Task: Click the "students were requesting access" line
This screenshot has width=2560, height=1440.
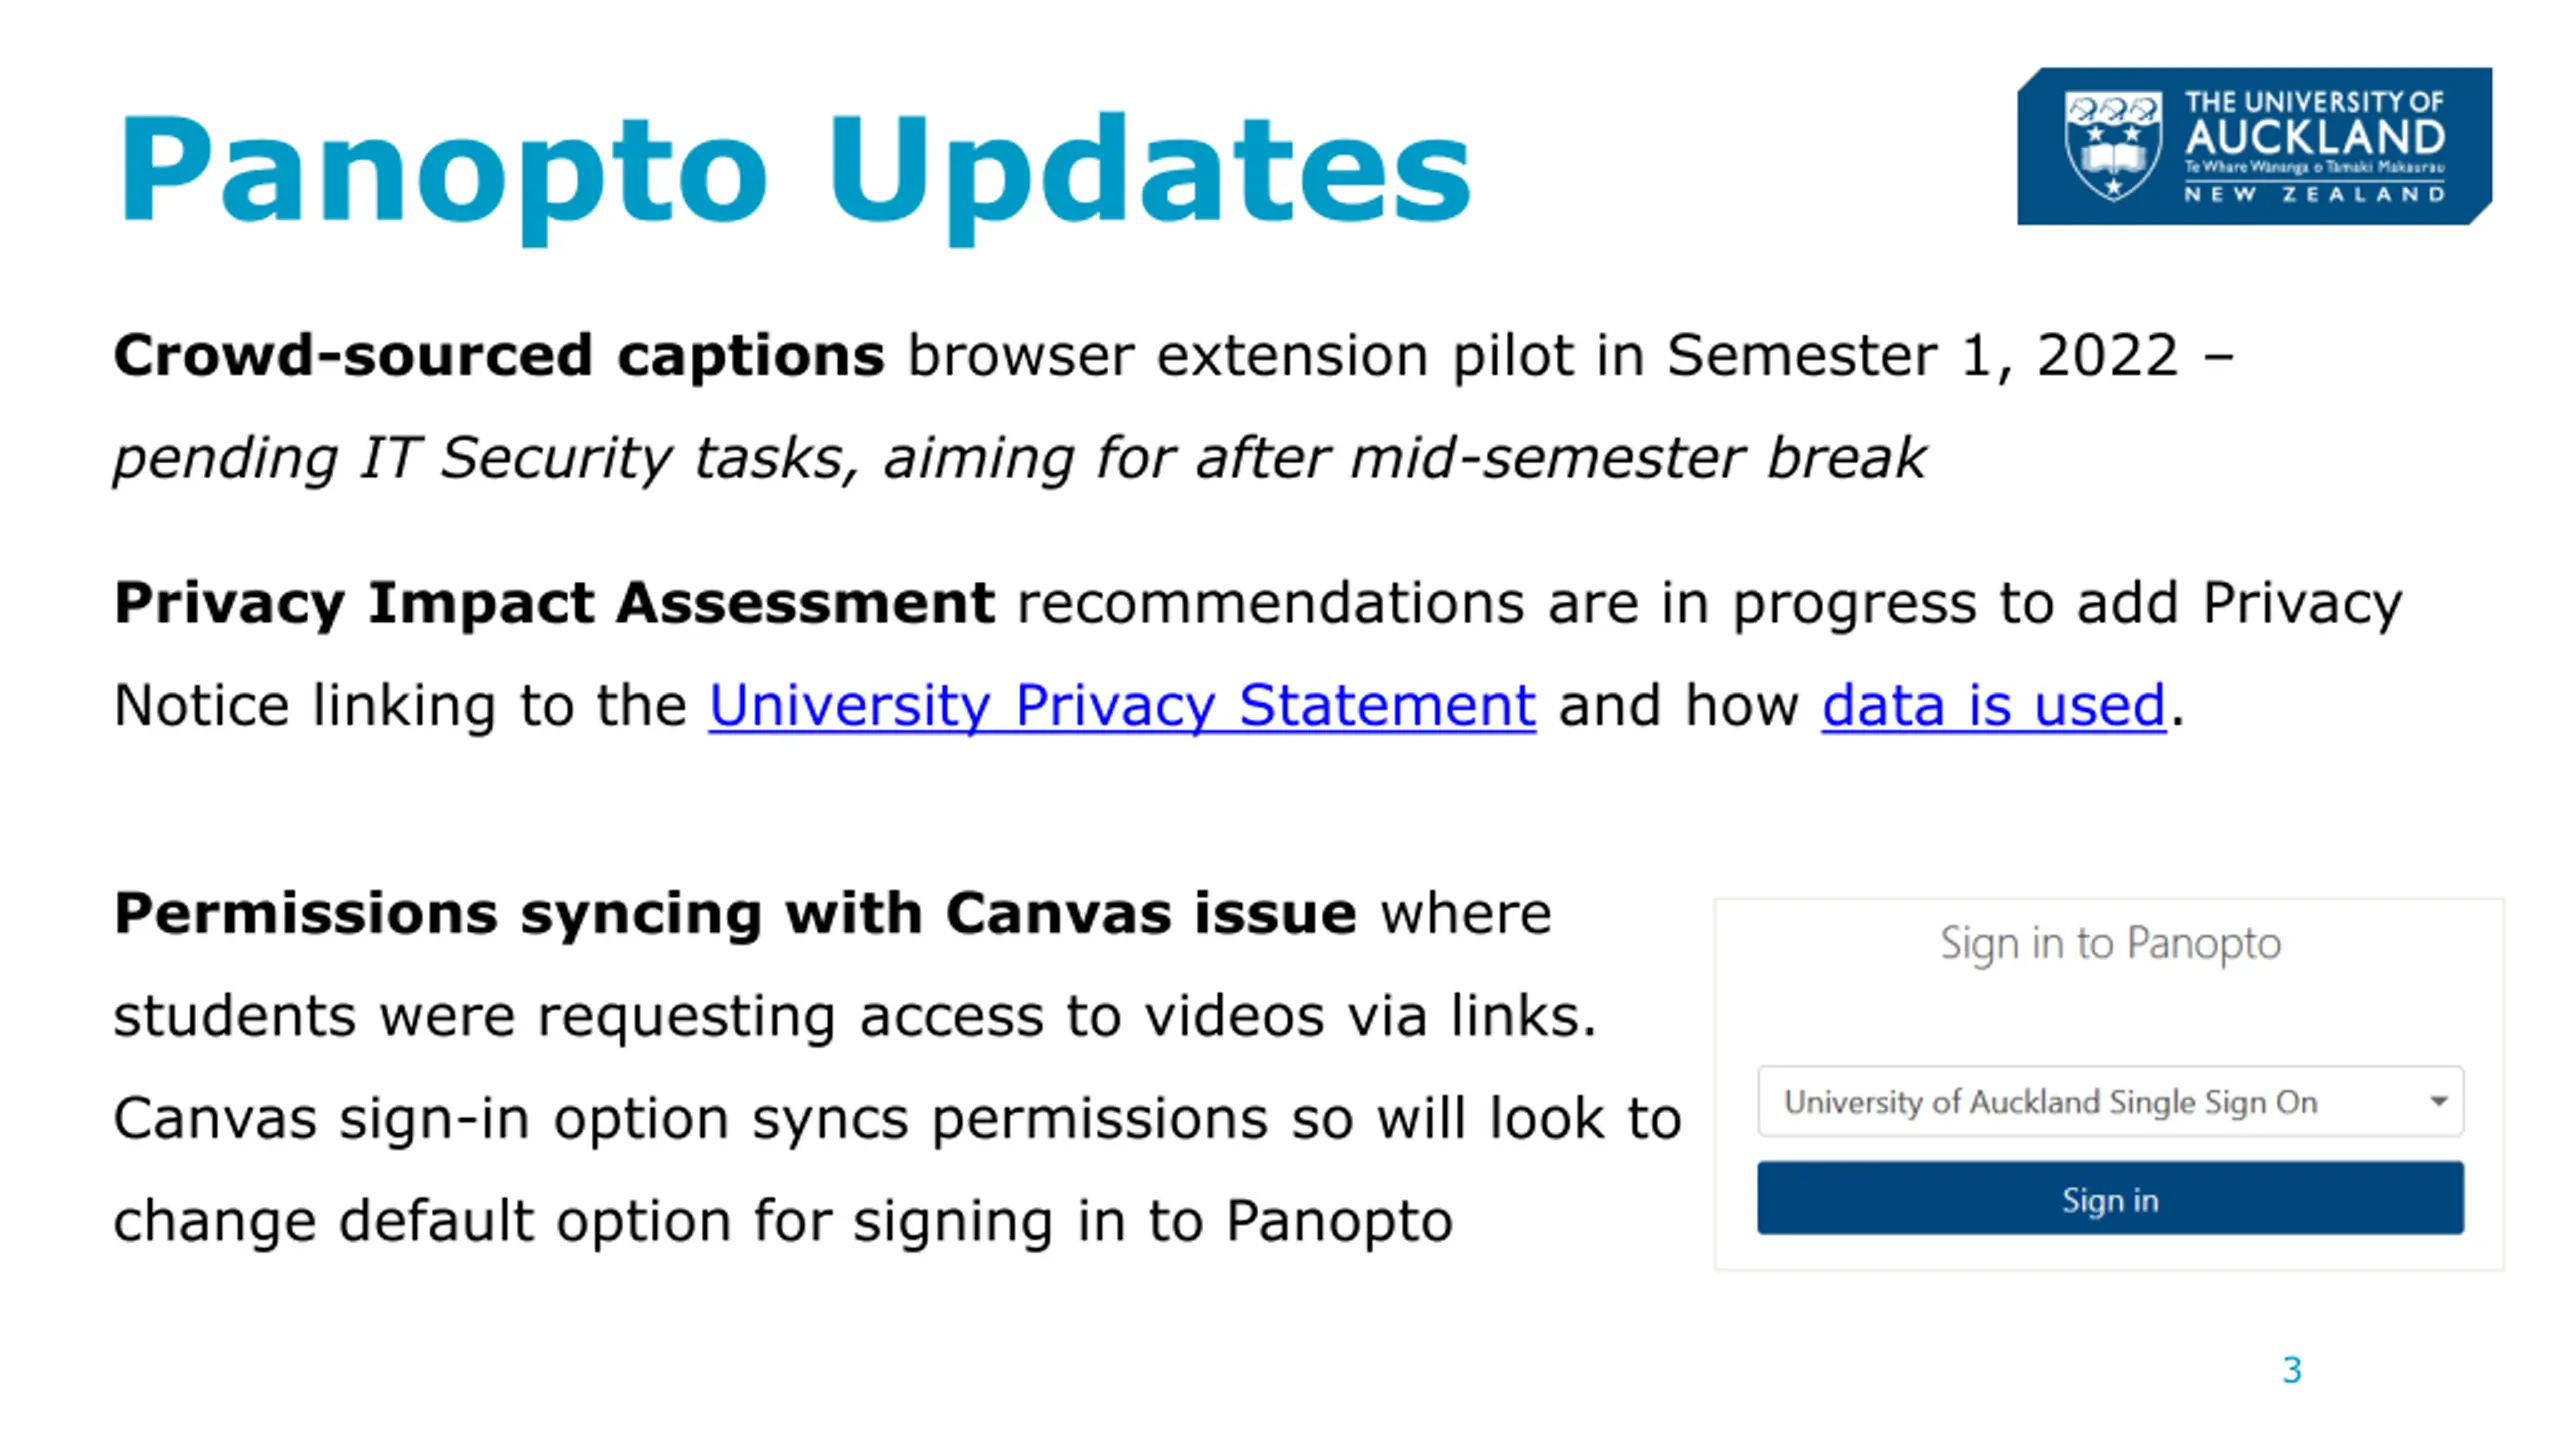Action: 855,1016
